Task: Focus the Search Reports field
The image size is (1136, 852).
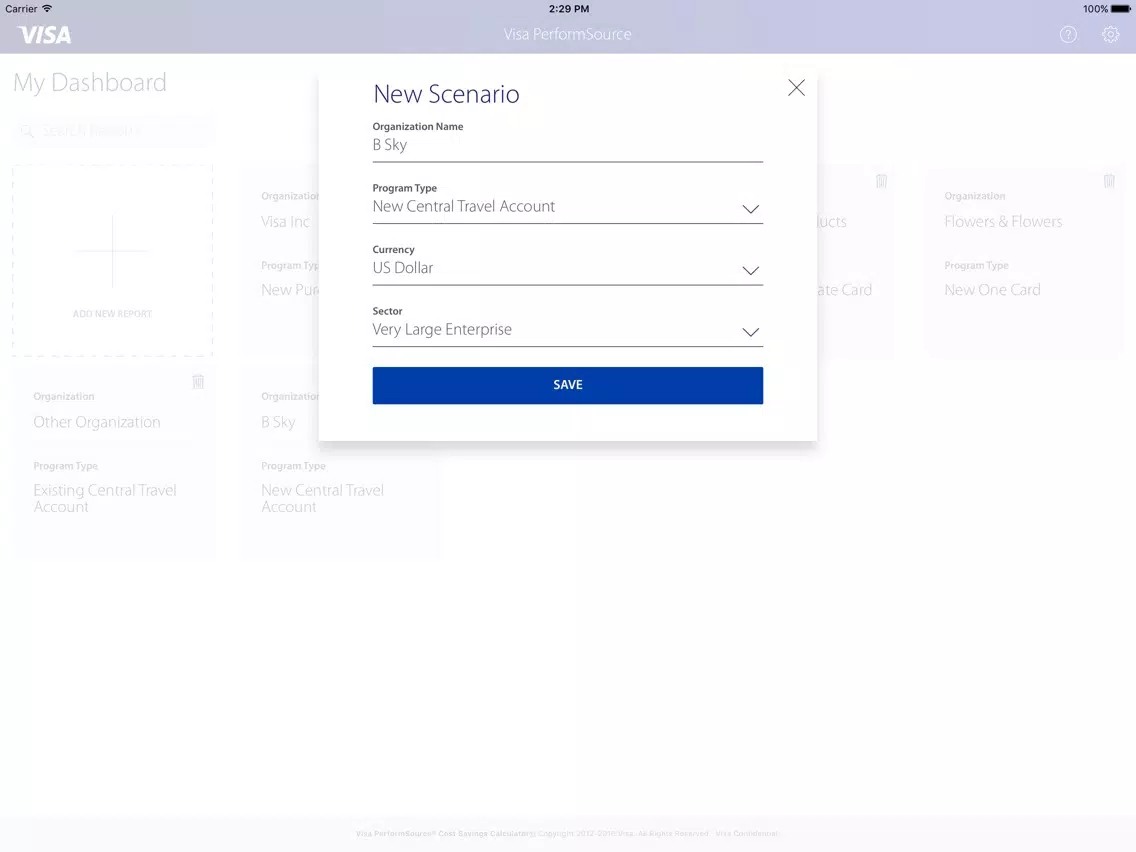Action: click(114, 131)
